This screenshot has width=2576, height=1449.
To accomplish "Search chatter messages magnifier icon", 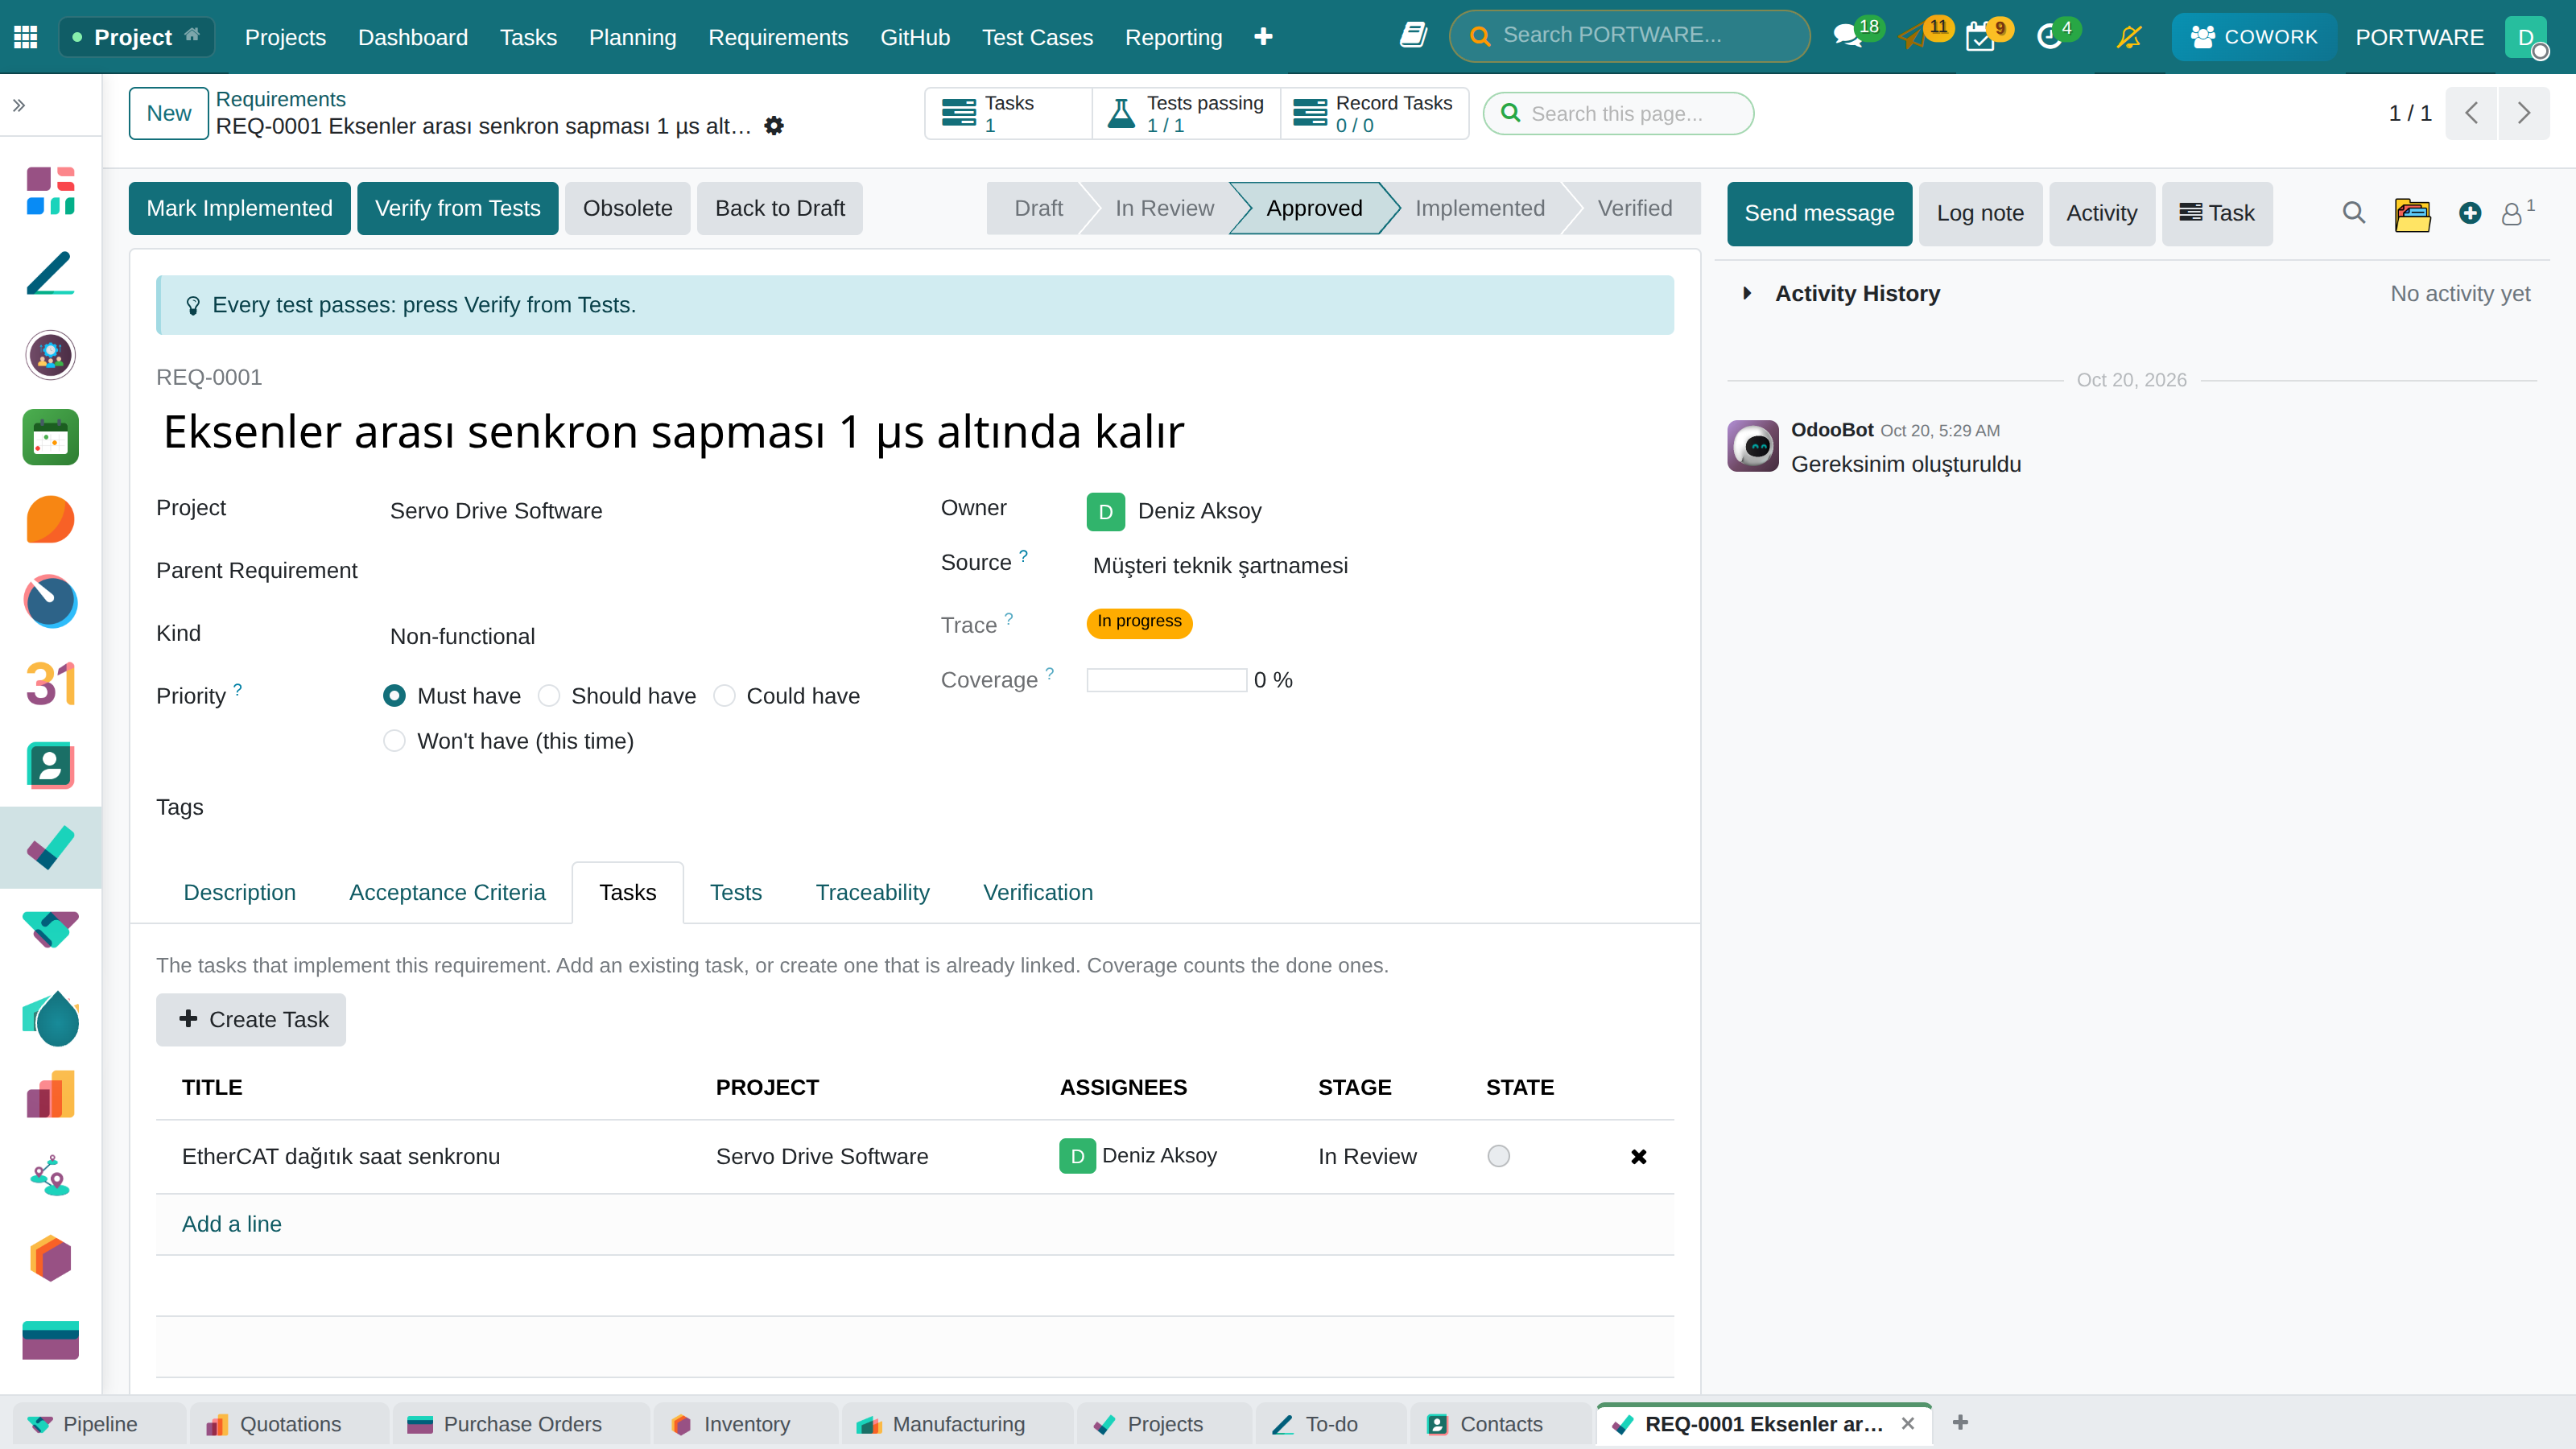I will point(2354,213).
